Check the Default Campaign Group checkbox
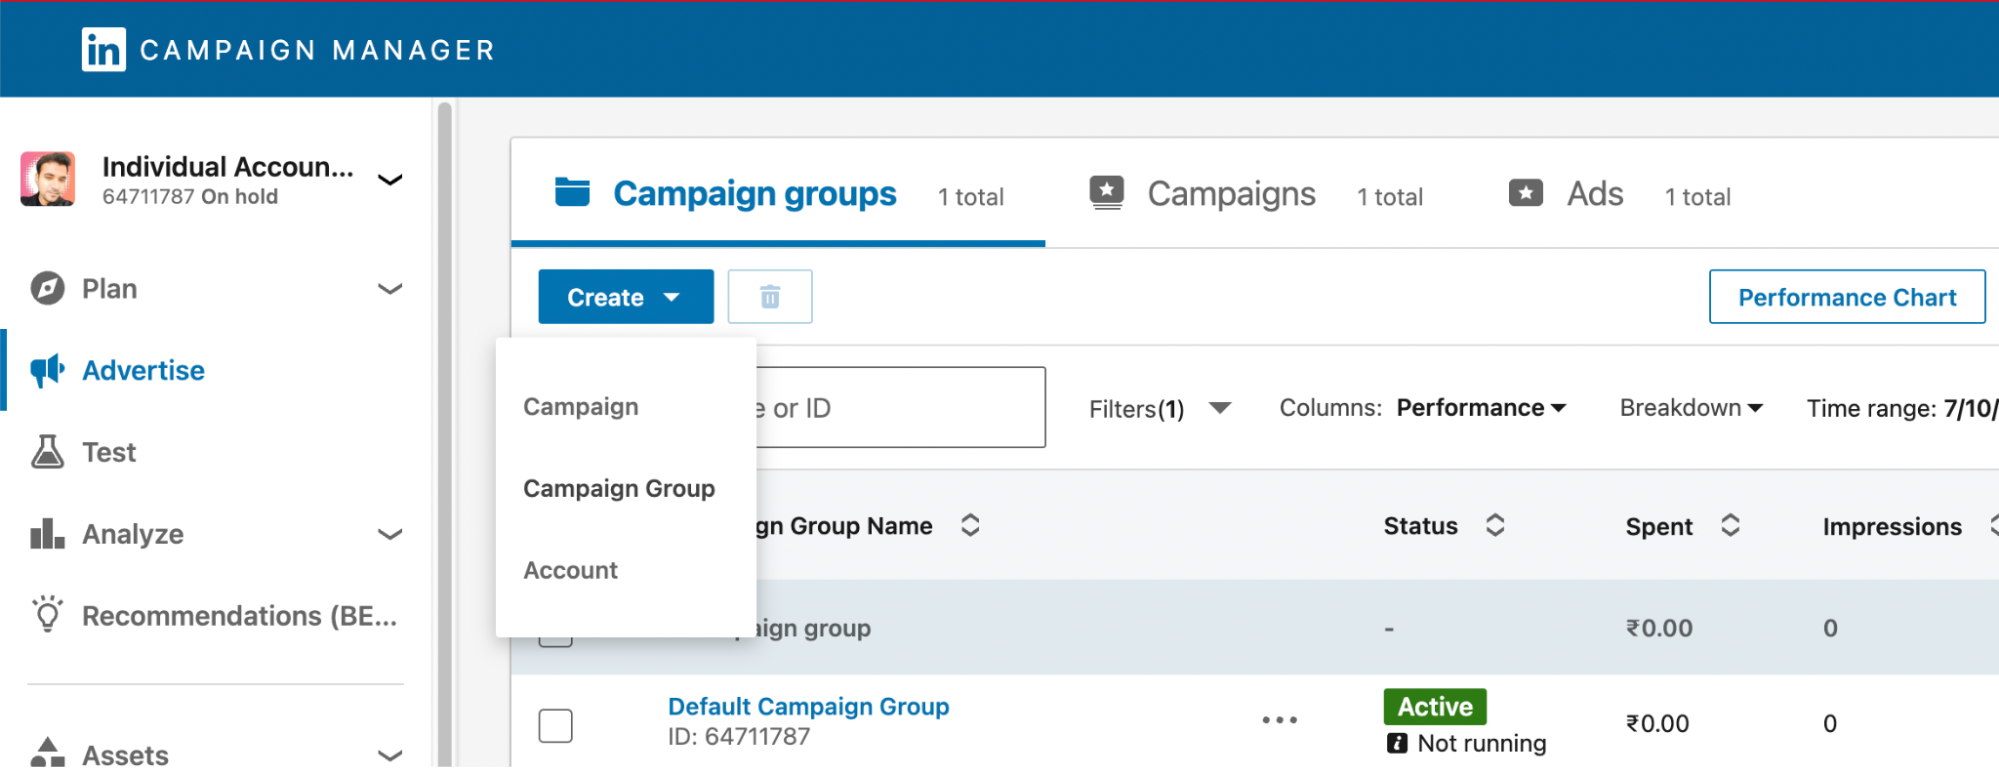The image size is (1999, 768). click(555, 725)
